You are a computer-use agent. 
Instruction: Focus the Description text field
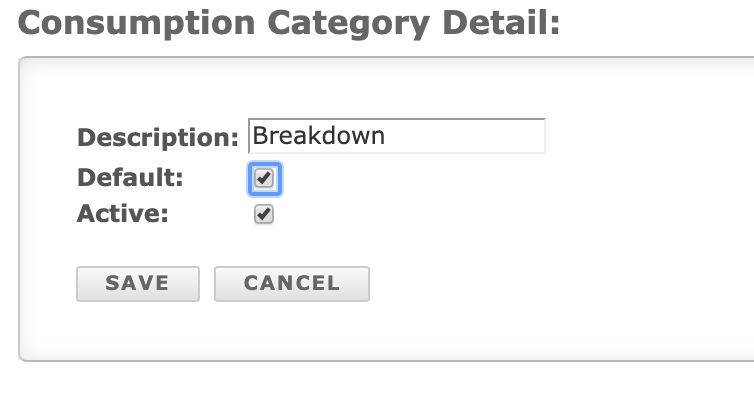(x=397, y=136)
